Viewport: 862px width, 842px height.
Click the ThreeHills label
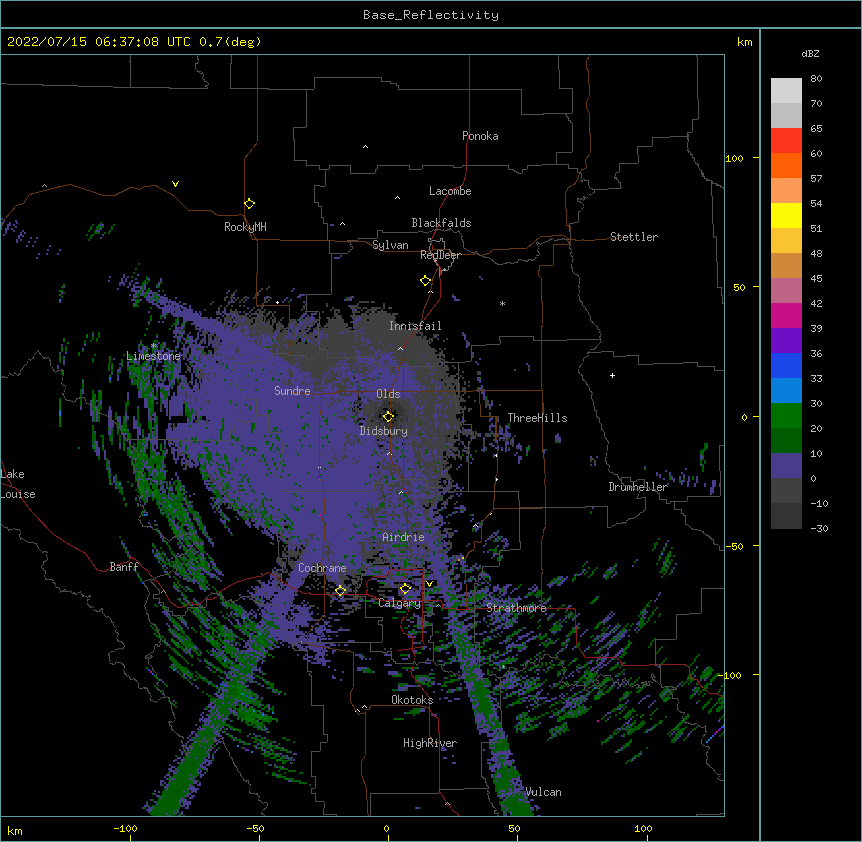tap(537, 418)
